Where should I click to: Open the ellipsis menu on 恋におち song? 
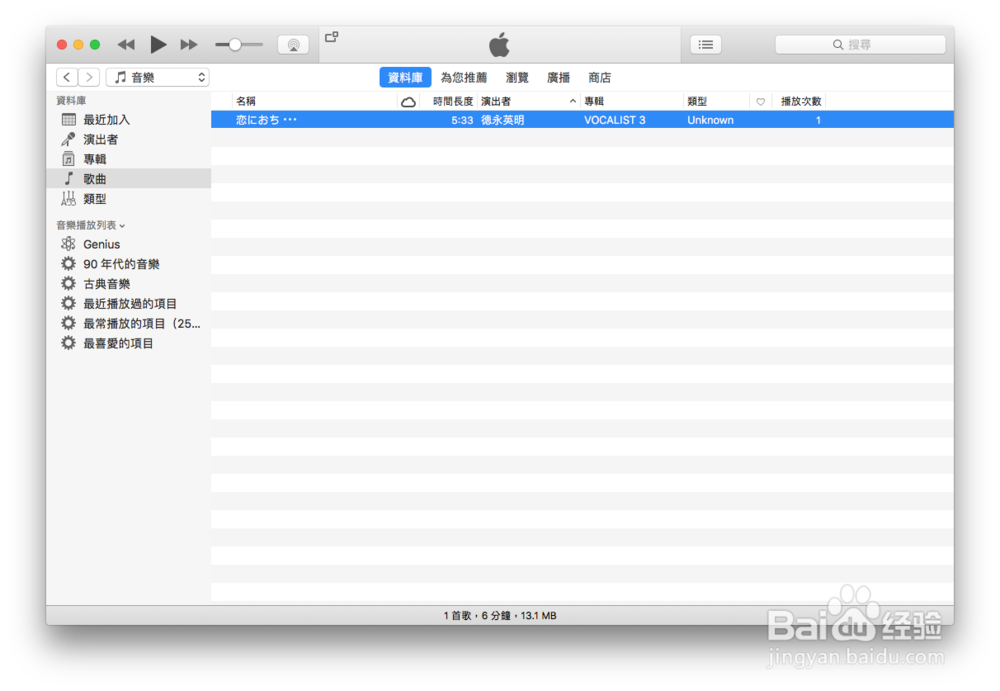(x=290, y=119)
